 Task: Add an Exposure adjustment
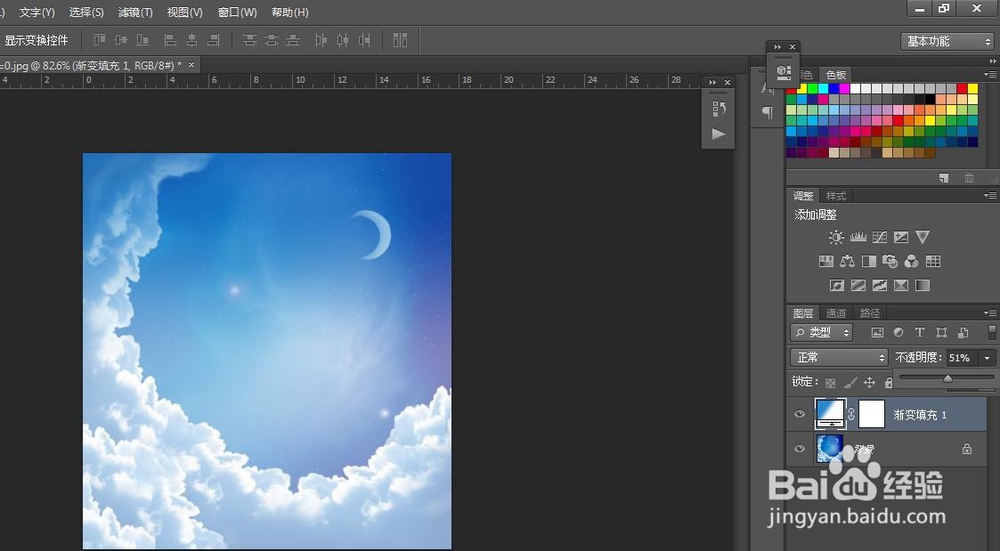coord(901,237)
